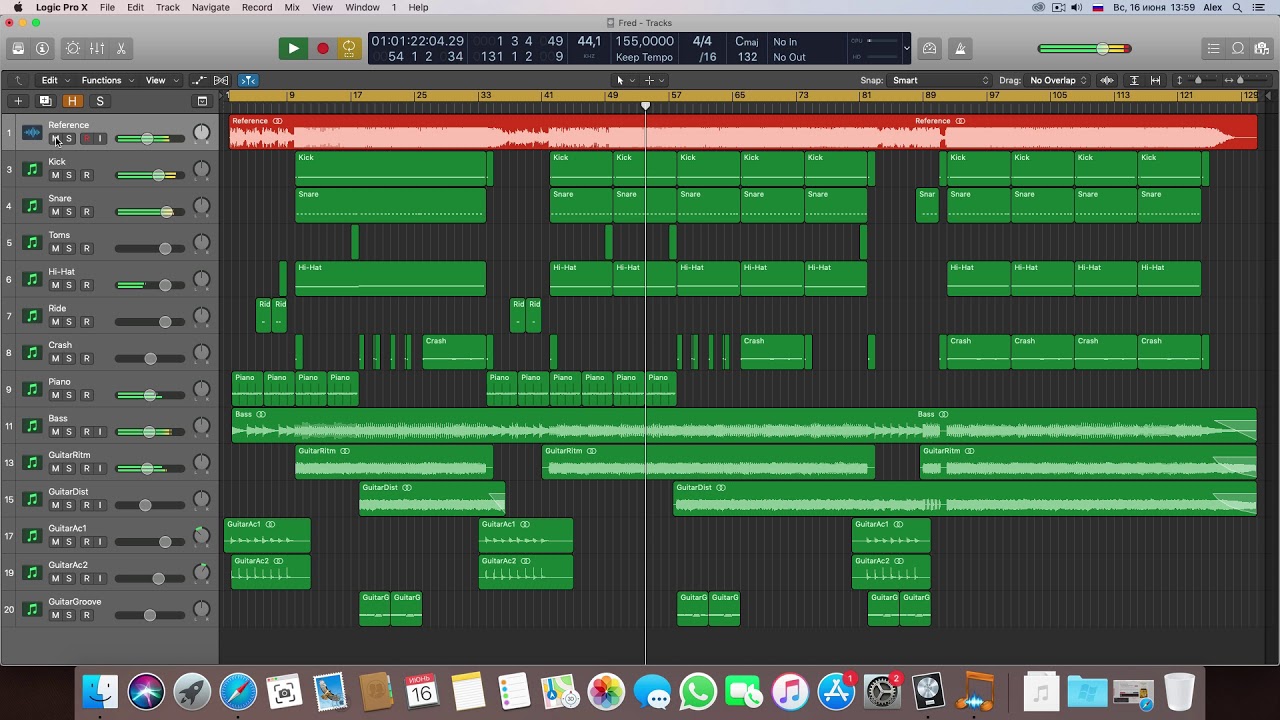Click the Reference track pan knob
Viewport: 1280px width, 720px height.
click(x=202, y=133)
